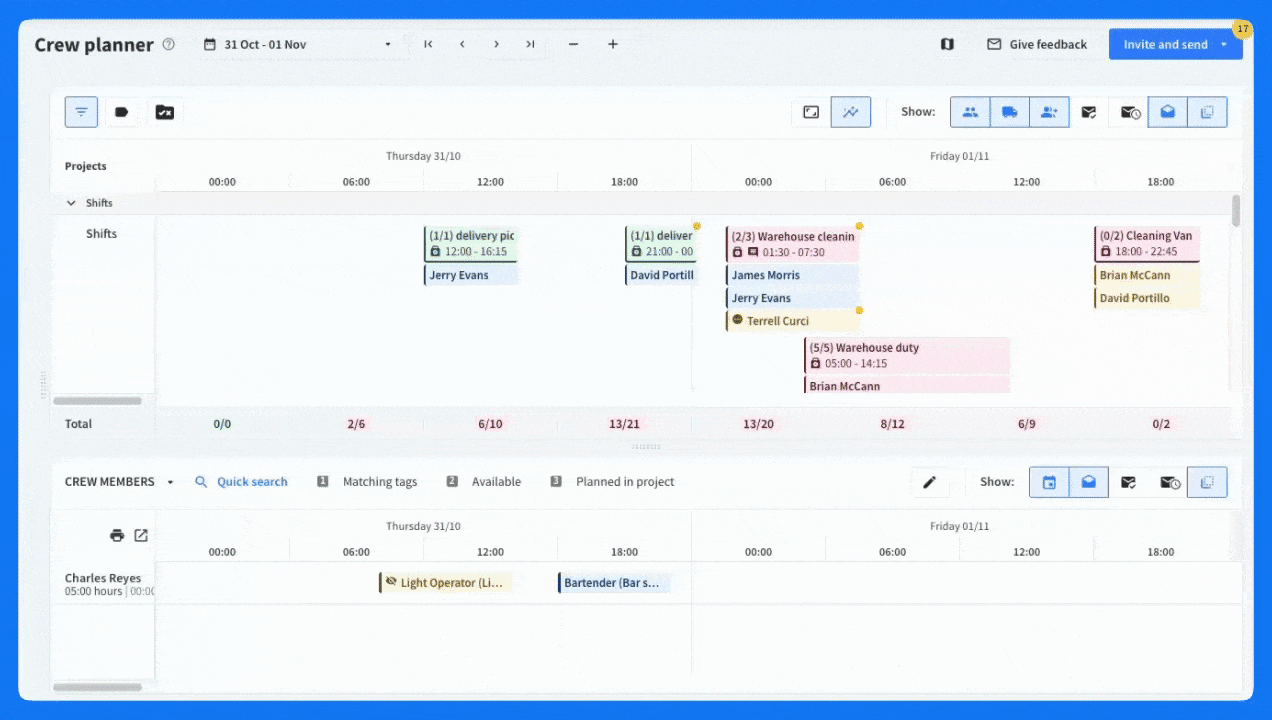1272x720 pixels.
Task: Click the status icon beside Terrell Curci
Action: coord(738,320)
